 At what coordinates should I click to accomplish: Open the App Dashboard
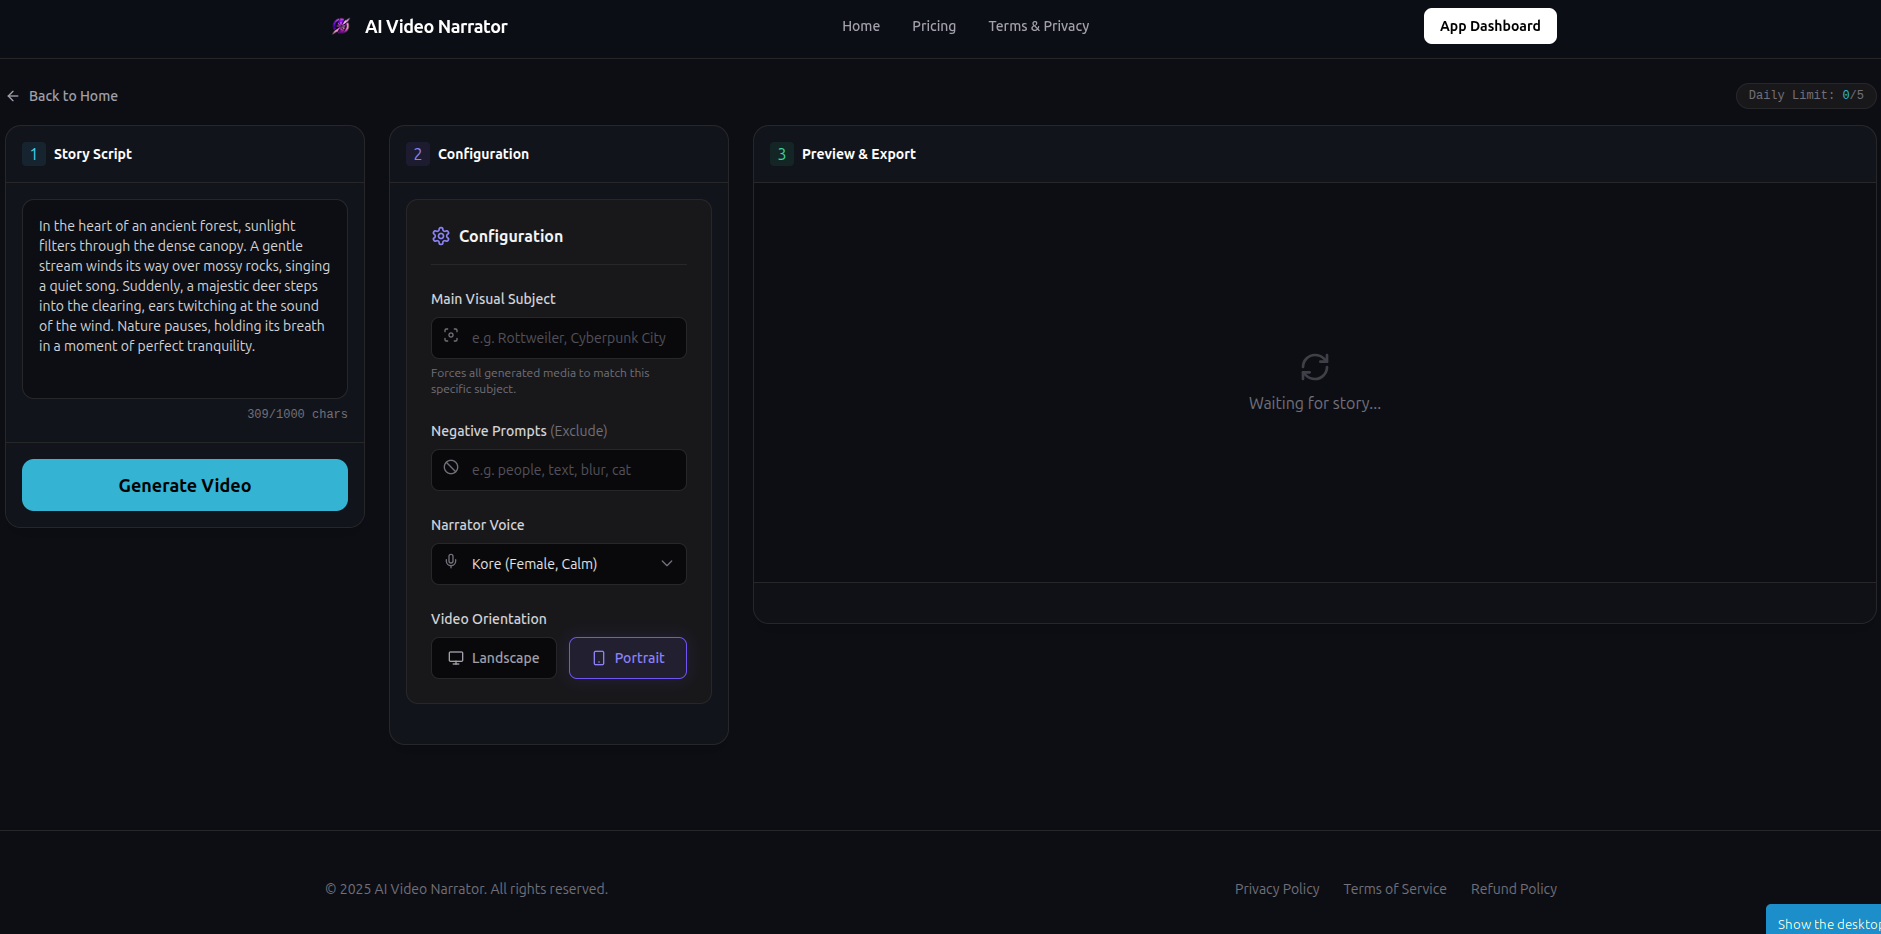(x=1489, y=26)
